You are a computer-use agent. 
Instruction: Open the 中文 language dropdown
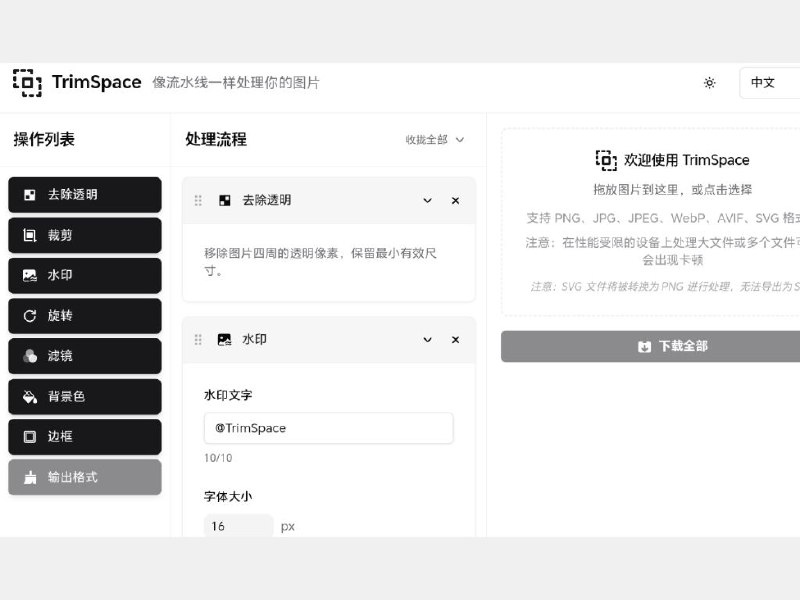click(769, 83)
